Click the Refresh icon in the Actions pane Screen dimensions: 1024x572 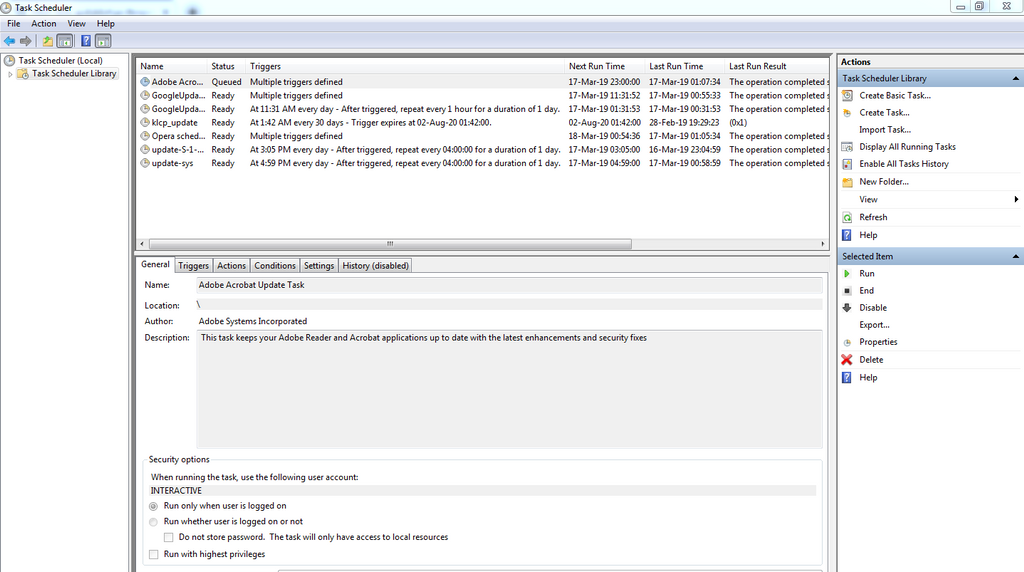pos(847,217)
